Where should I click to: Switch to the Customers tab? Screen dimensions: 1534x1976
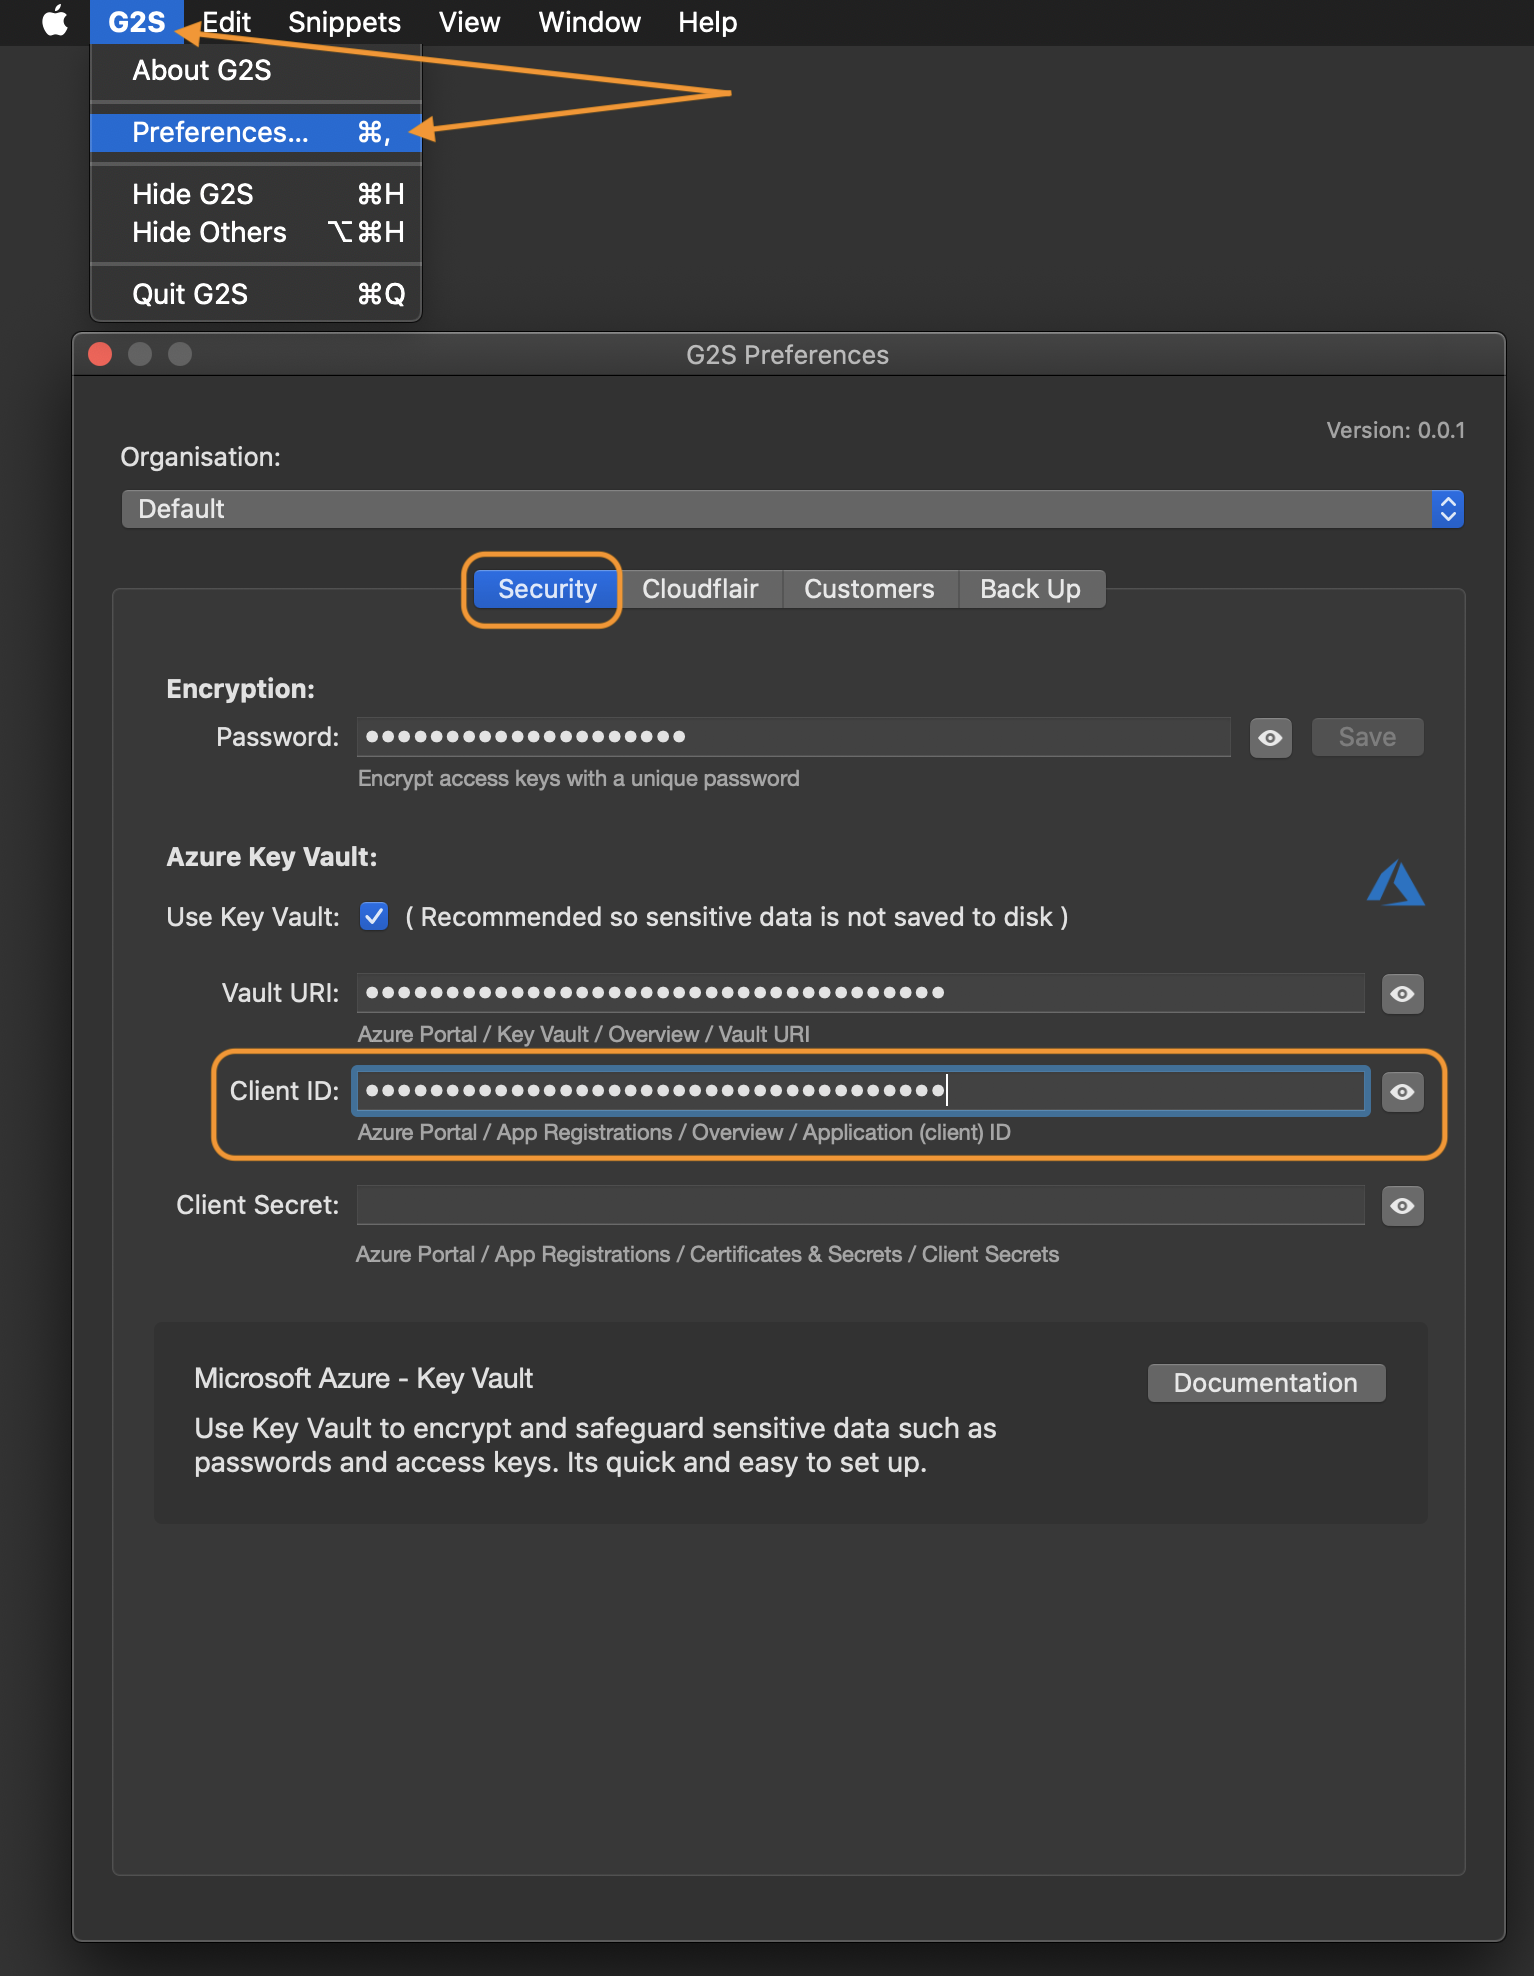[869, 589]
